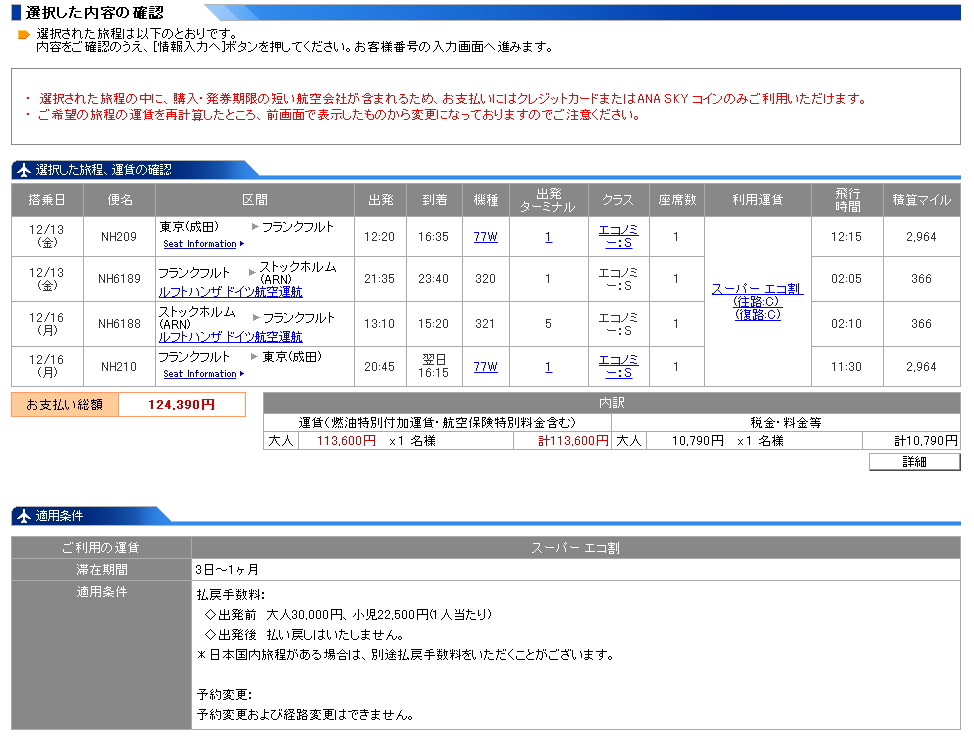Select flight number NH209 cell
Screen dimensions: 974x738
[x=119, y=237]
